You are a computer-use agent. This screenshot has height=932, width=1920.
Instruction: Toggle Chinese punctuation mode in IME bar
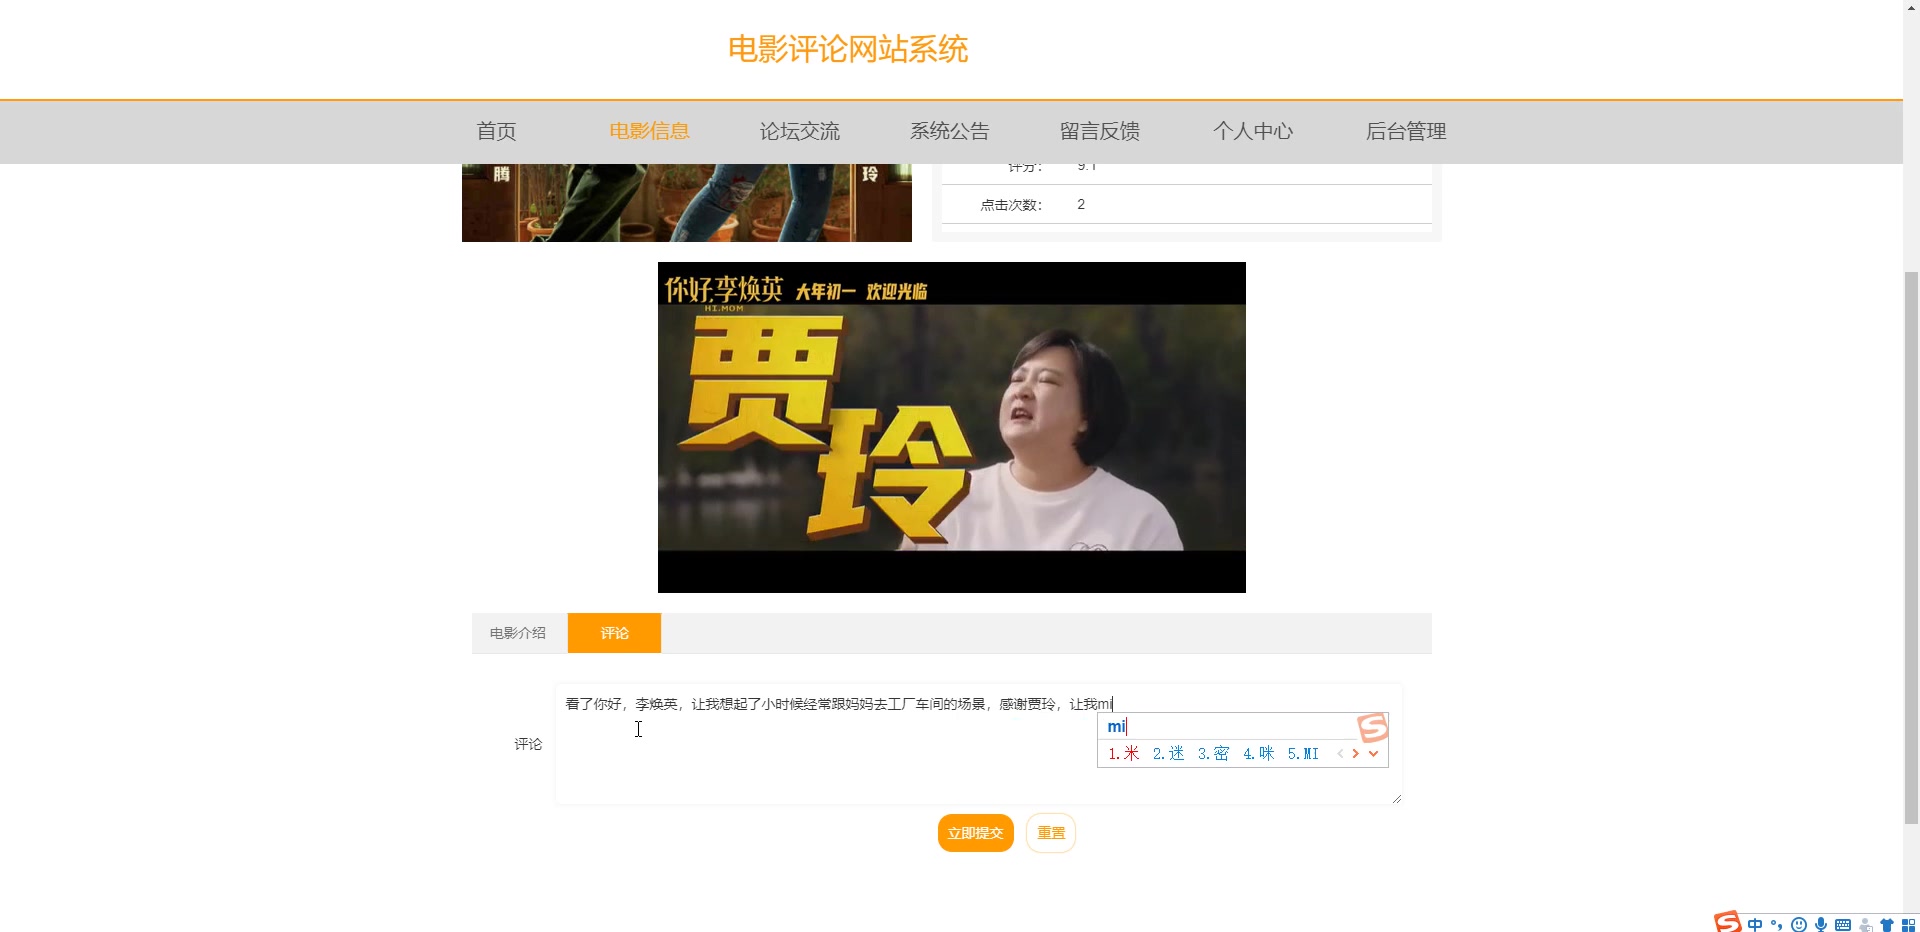[x=1777, y=925]
